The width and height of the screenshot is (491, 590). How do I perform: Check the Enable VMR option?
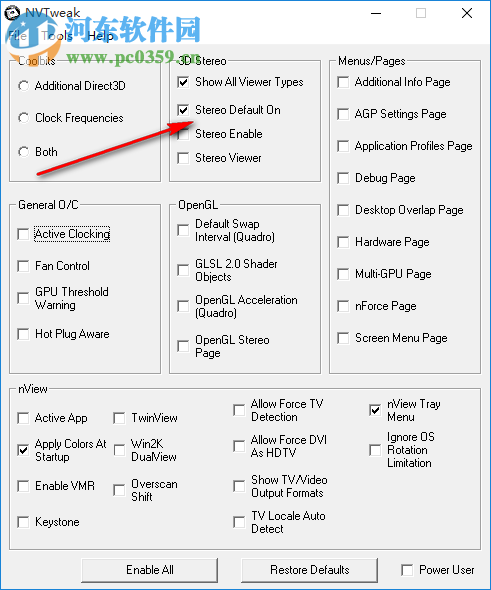pos(23,486)
